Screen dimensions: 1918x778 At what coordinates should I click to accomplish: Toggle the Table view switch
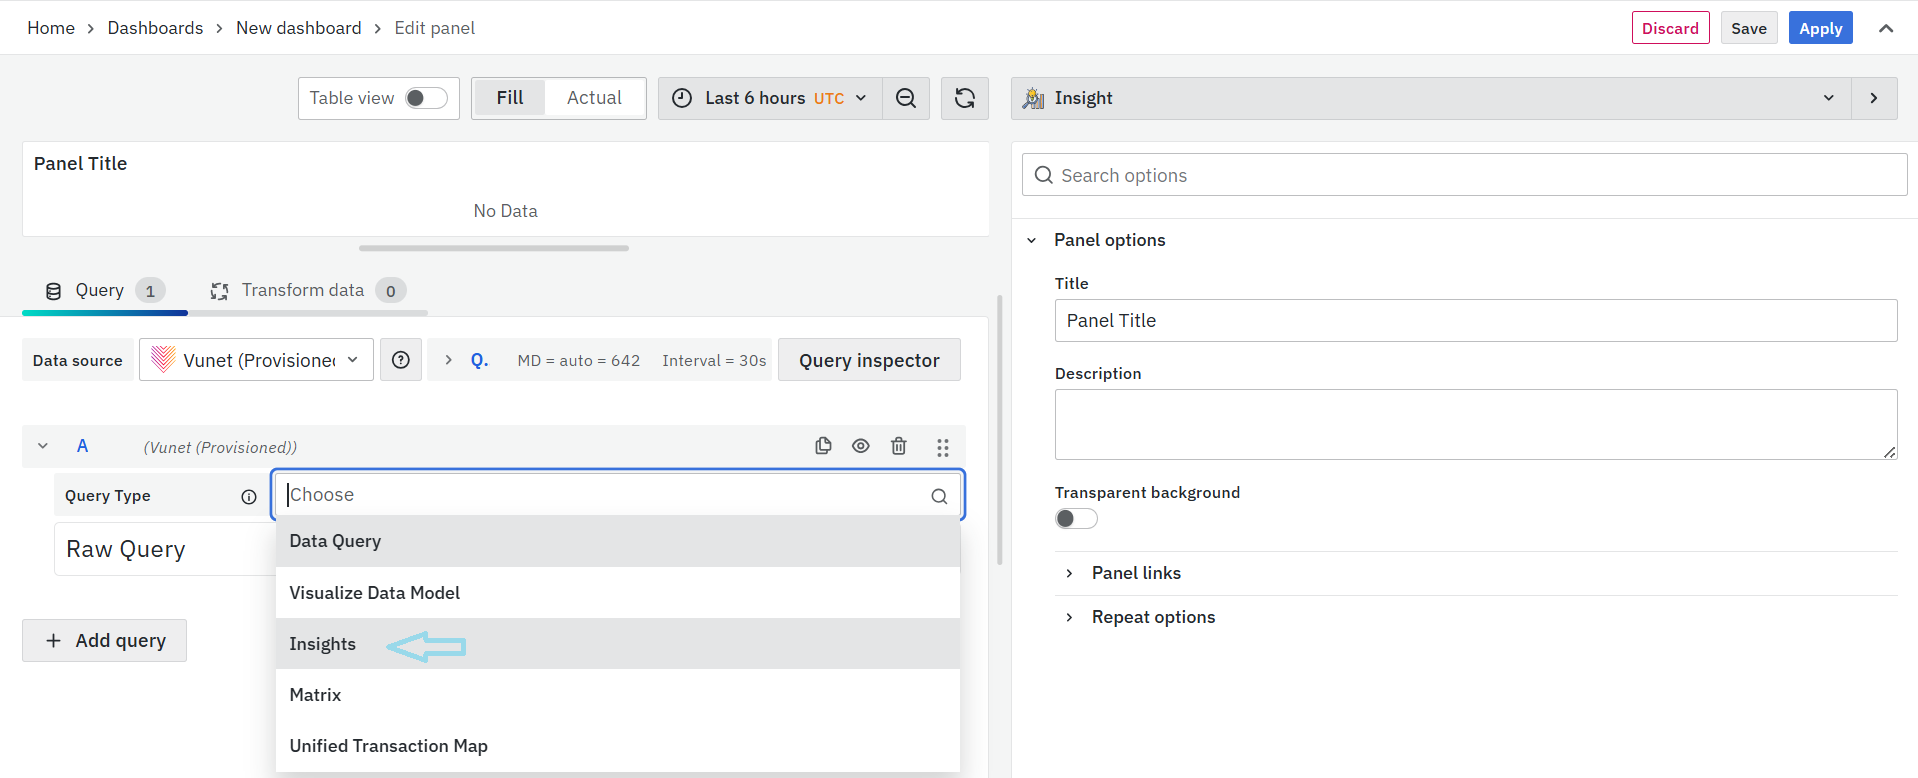426,98
